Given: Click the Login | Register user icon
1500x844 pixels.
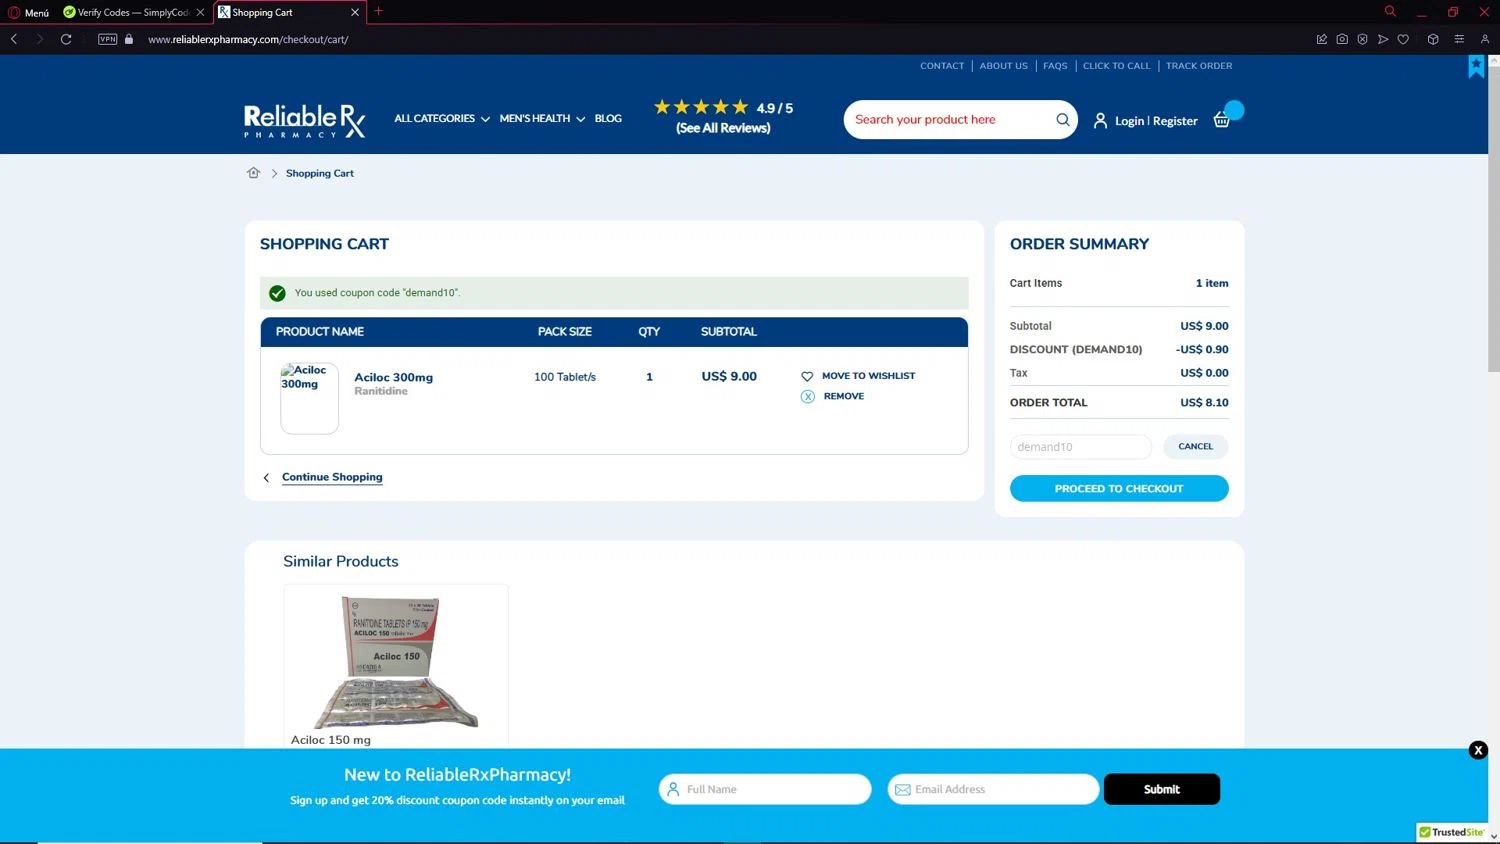Looking at the screenshot, I should [x=1100, y=121].
